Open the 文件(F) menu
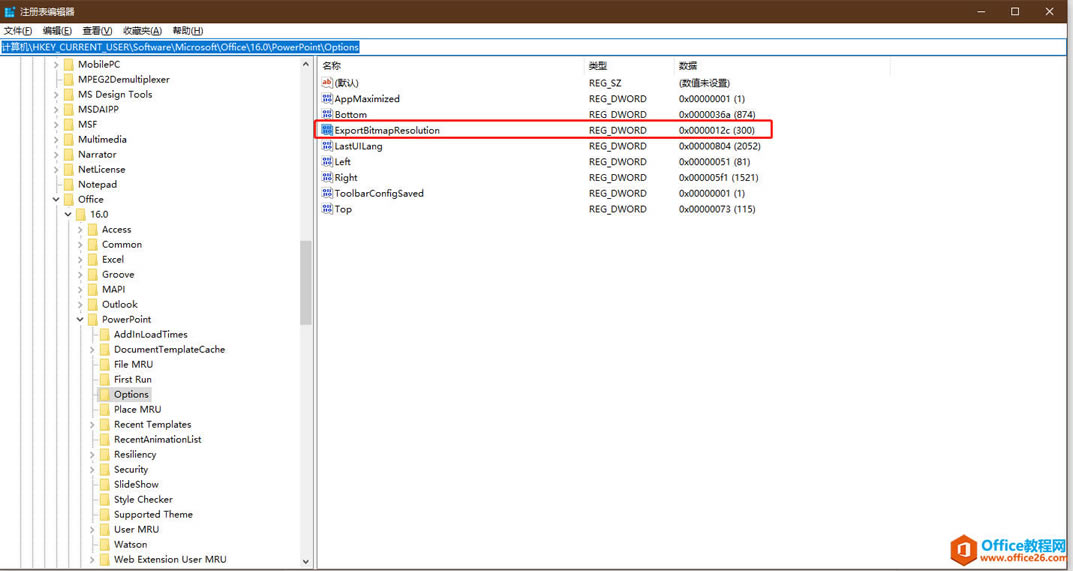Screen dimensions: 1073x571 pyautogui.click(x=18, y=31)
